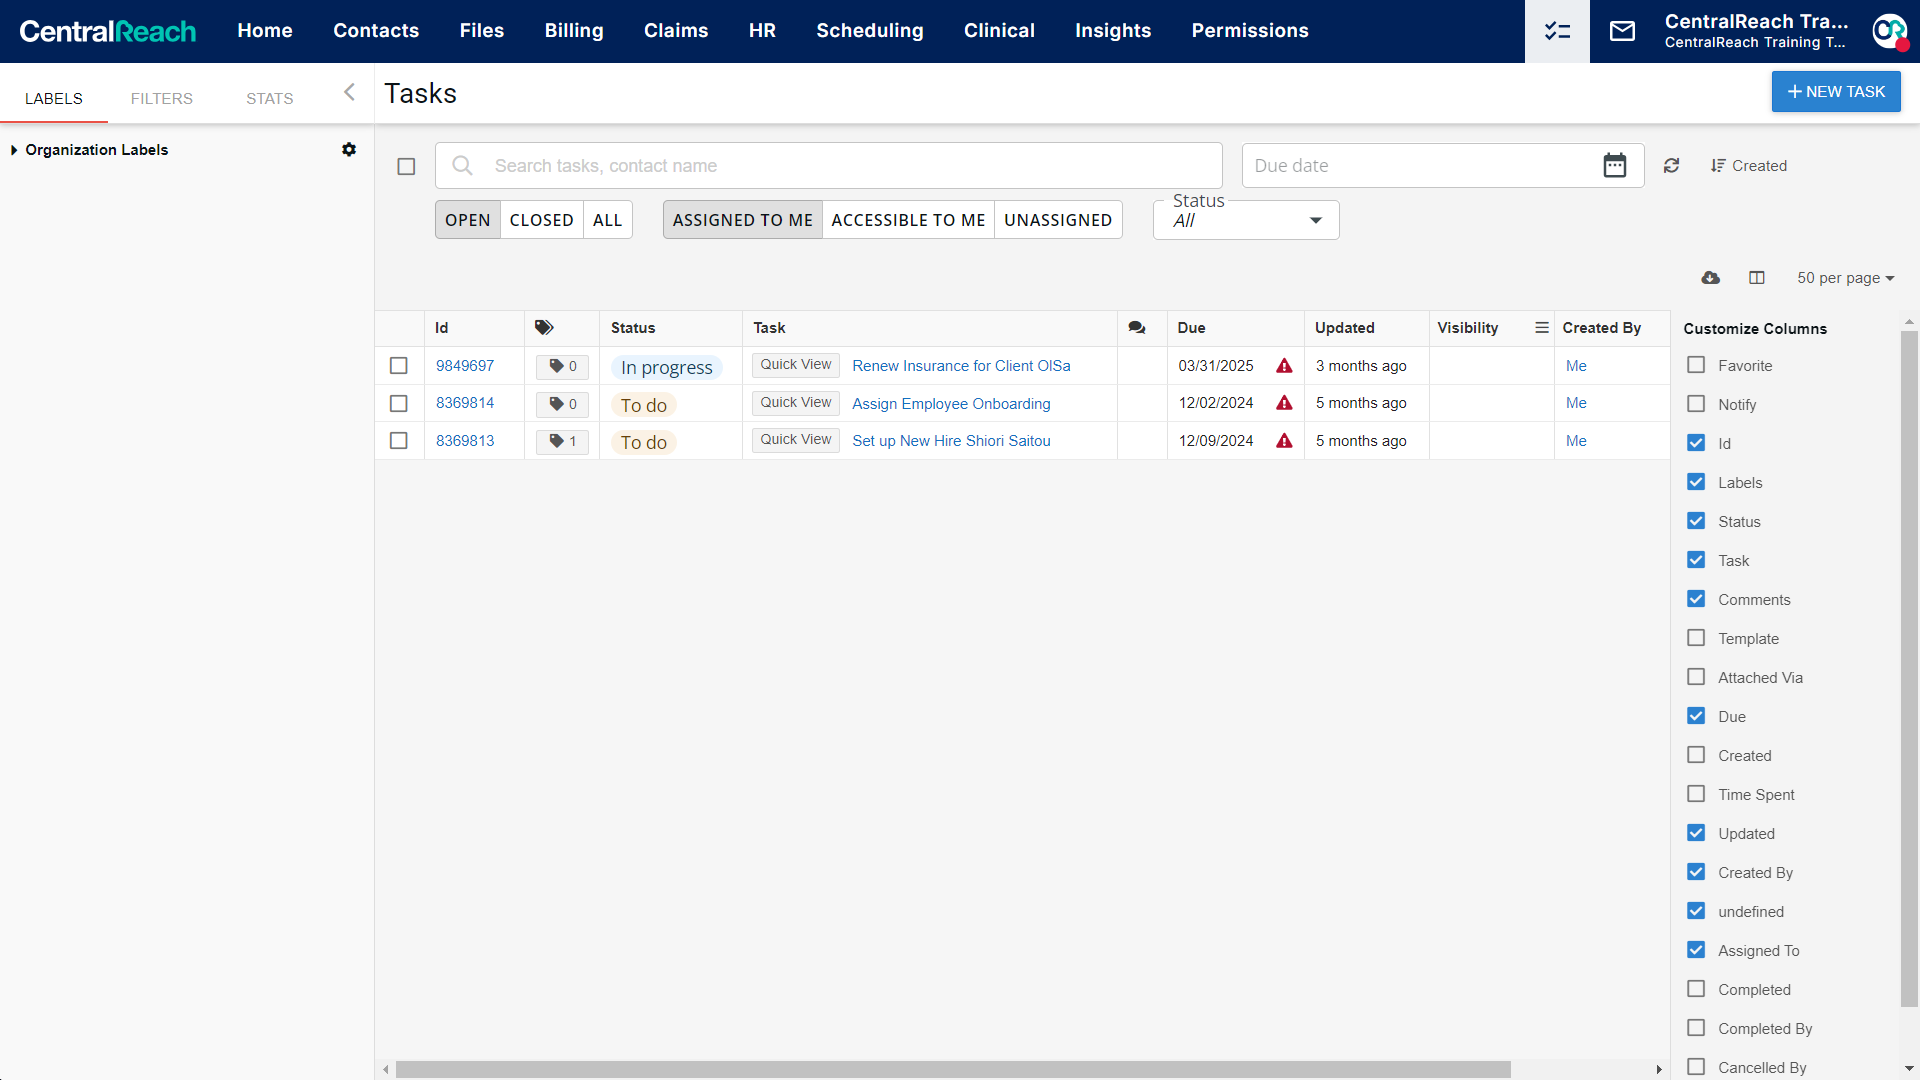Open the 50 per page dropdown
1920x1080 pixels.
1845,278
